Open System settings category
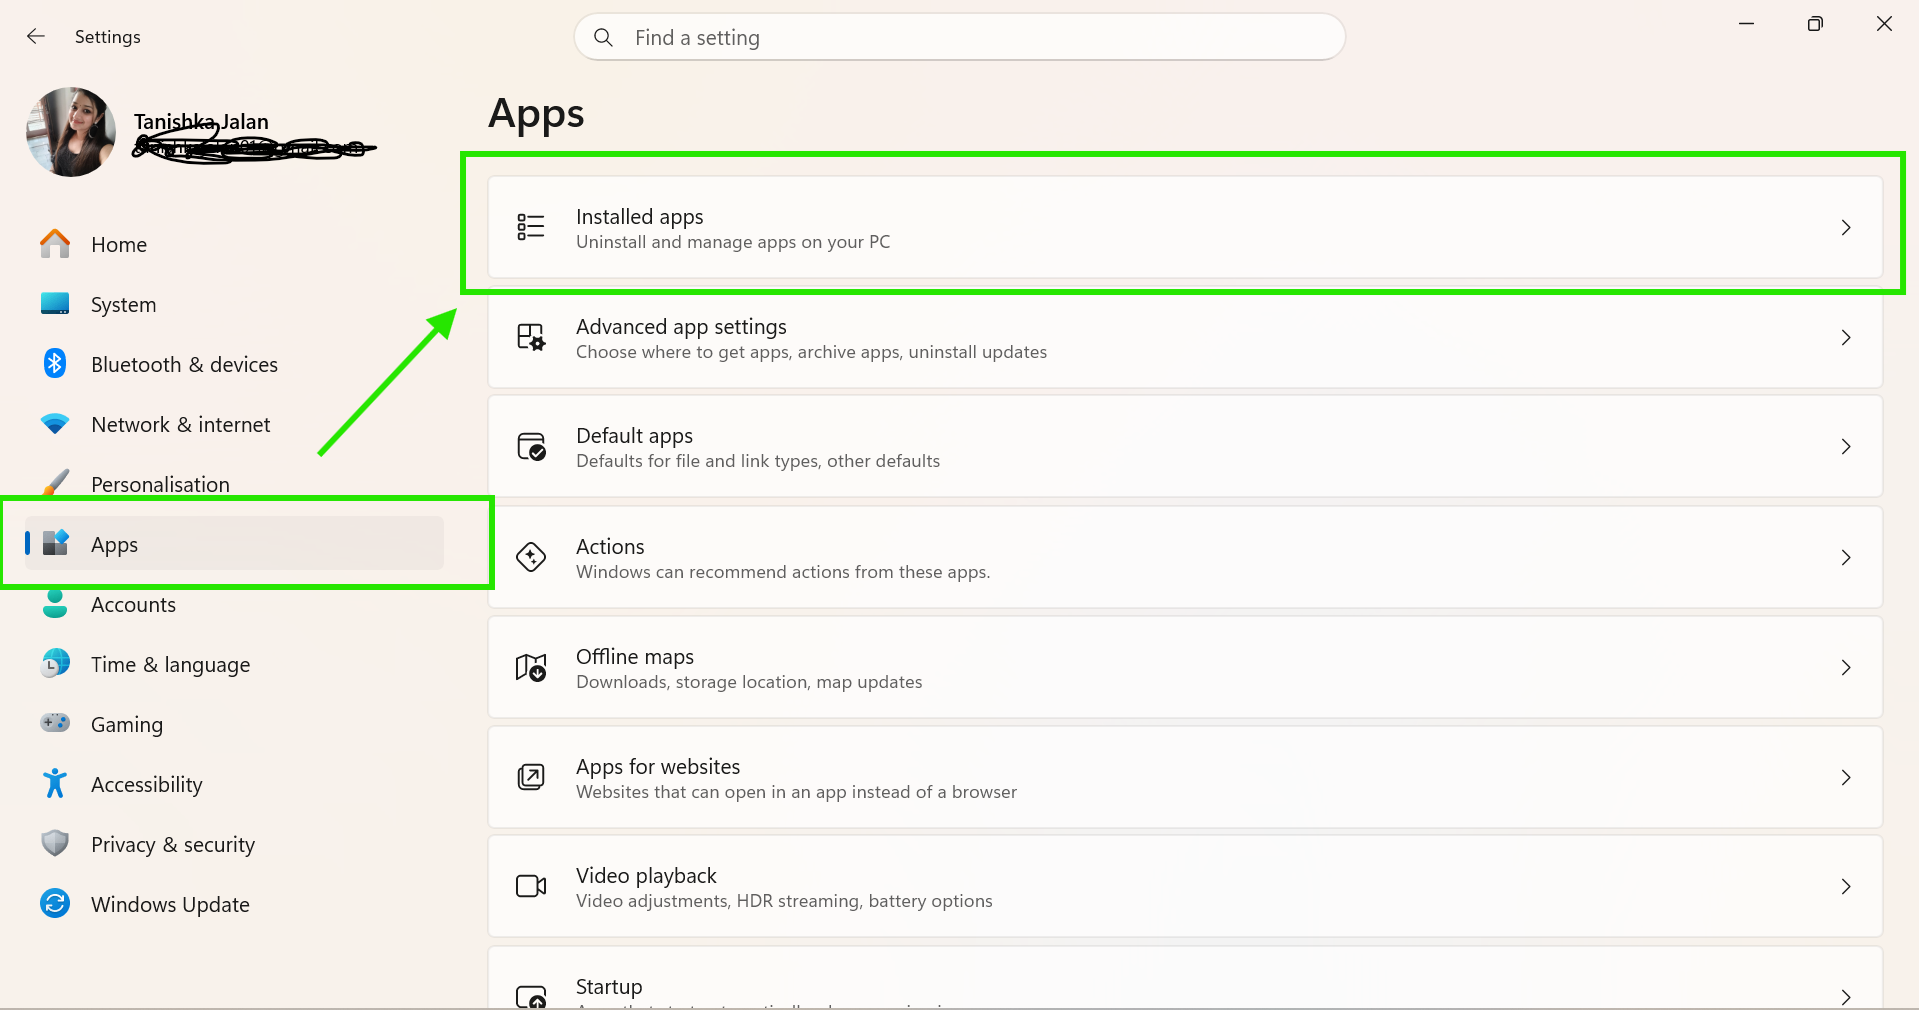Viewport: 1919px width, 1010px height. (234, 304)
